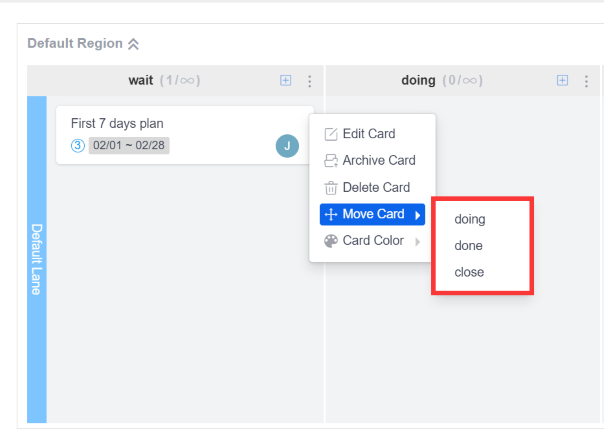The image size is (604, 433).
Task: Click the add card icon in doing column
Action: tap(562, 81)
